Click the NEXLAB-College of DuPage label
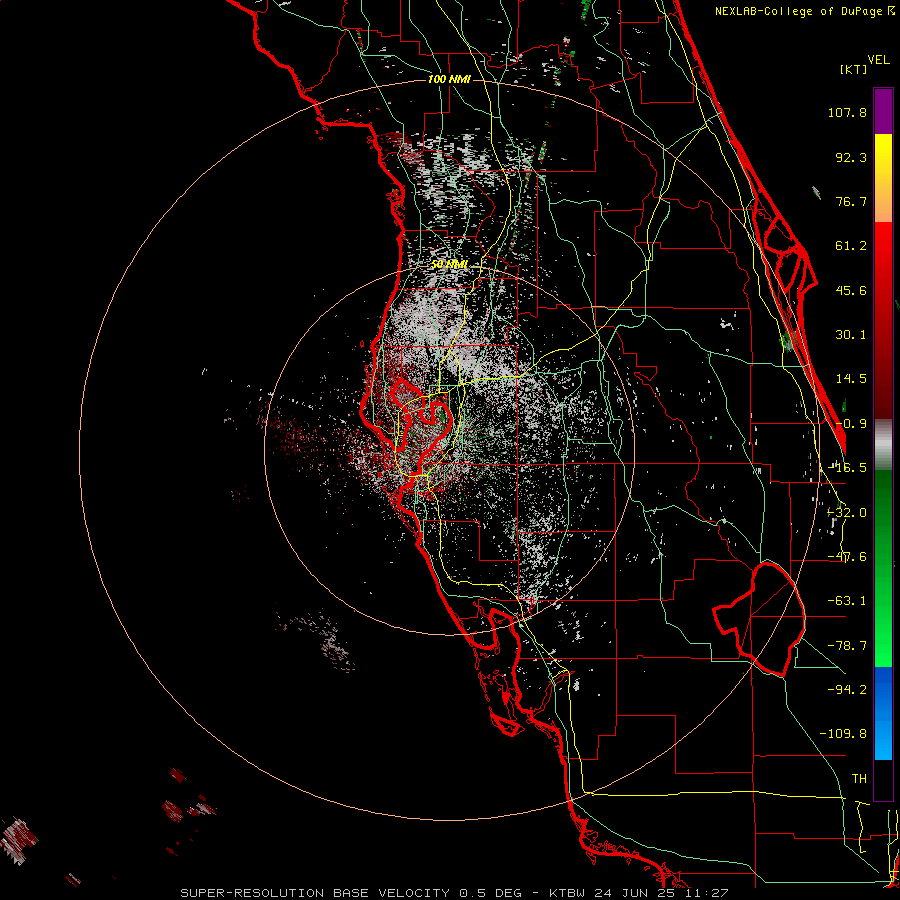Screen dimensions: 900x900 804,11
